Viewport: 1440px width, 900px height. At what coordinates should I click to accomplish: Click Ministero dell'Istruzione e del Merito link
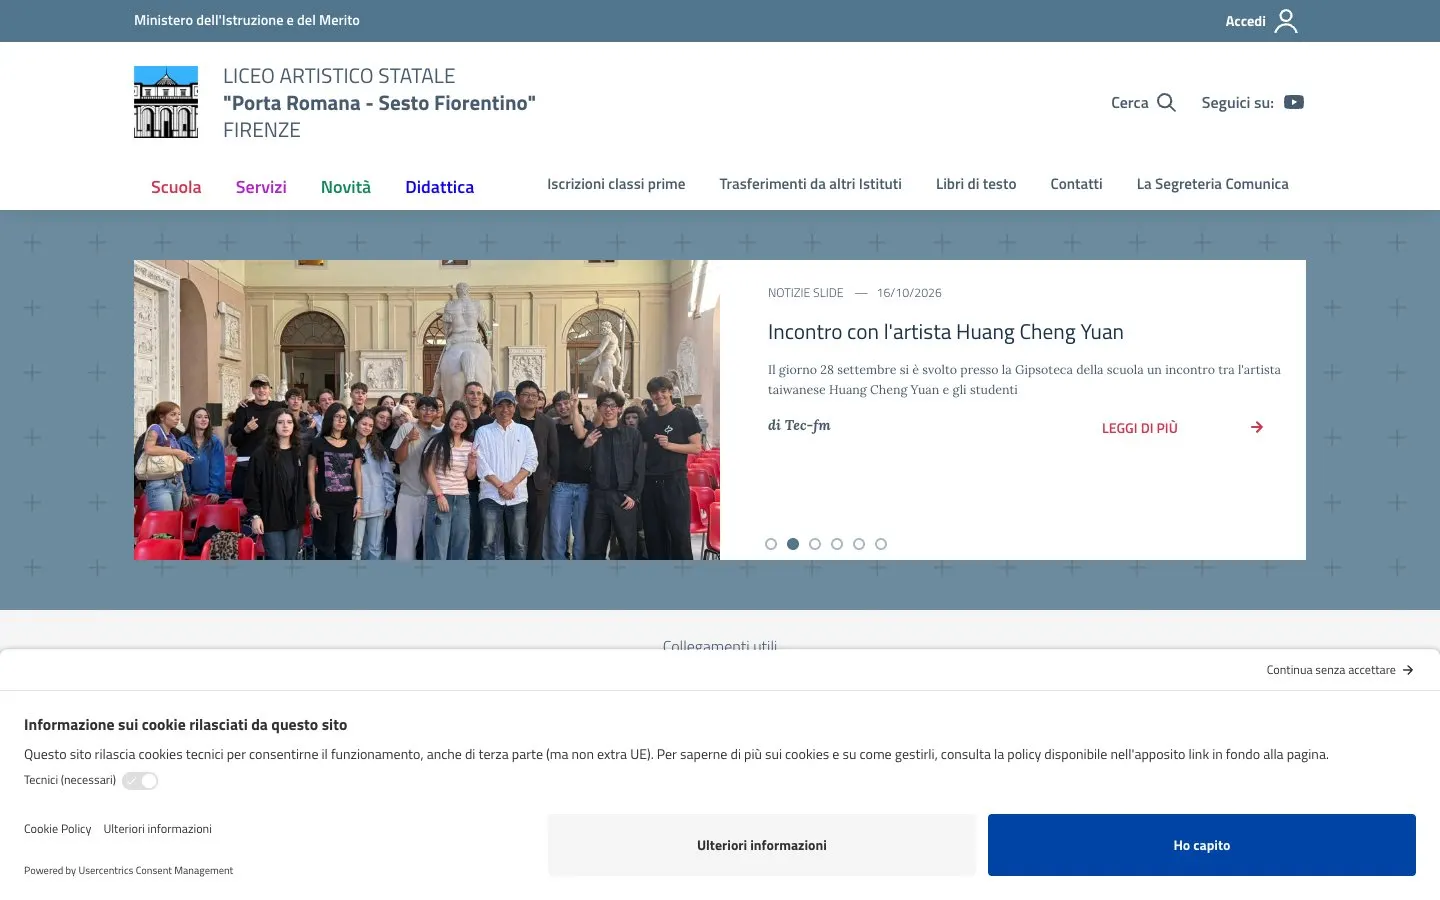click(x=247, y=20)
